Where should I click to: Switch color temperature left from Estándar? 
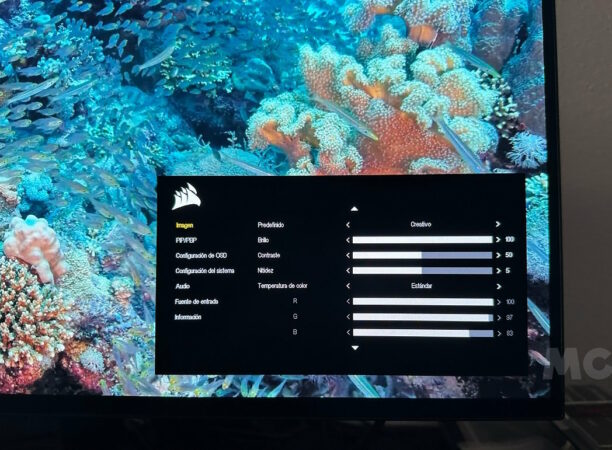click(348, 285)
